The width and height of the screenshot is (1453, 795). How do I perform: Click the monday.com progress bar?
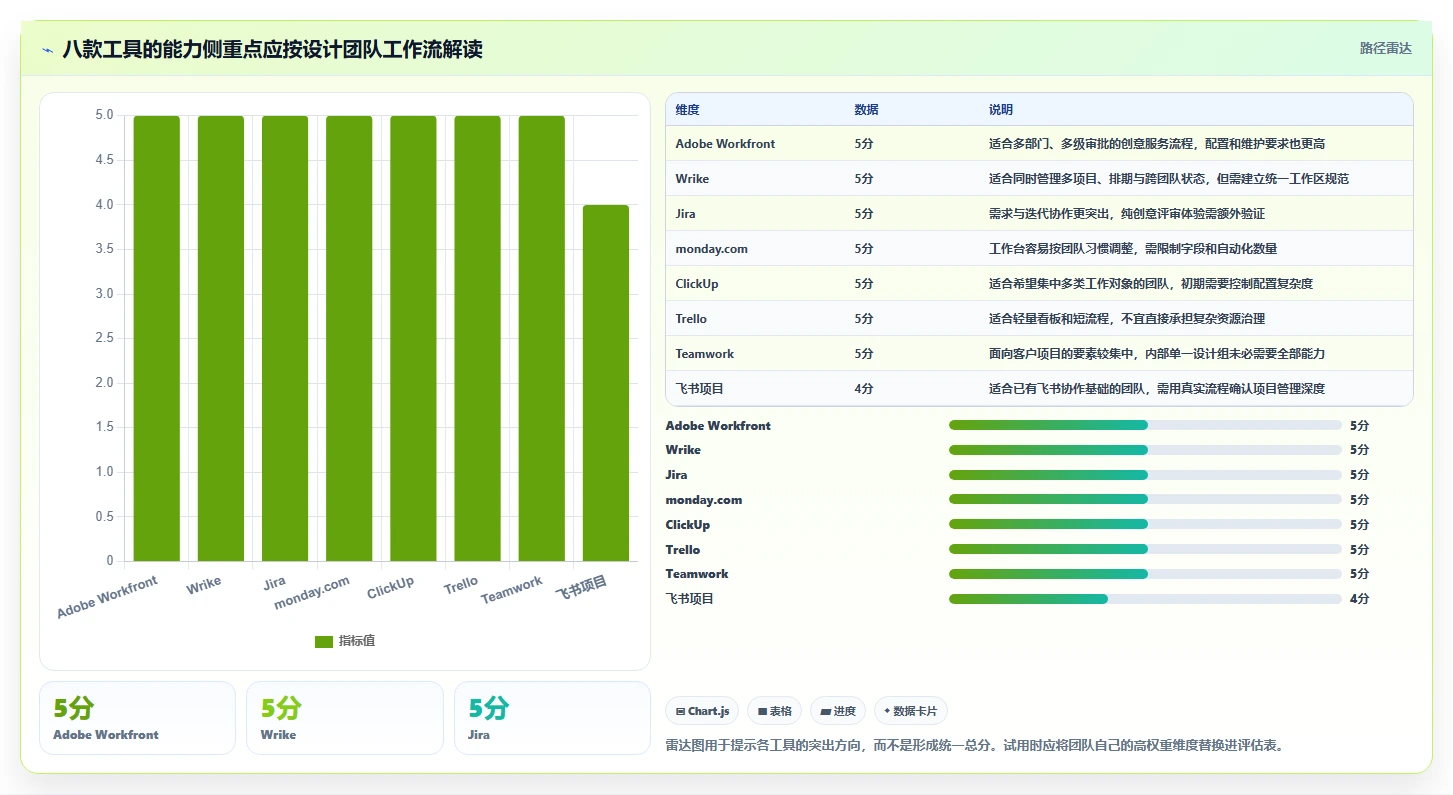click(x=1145, y=499)
